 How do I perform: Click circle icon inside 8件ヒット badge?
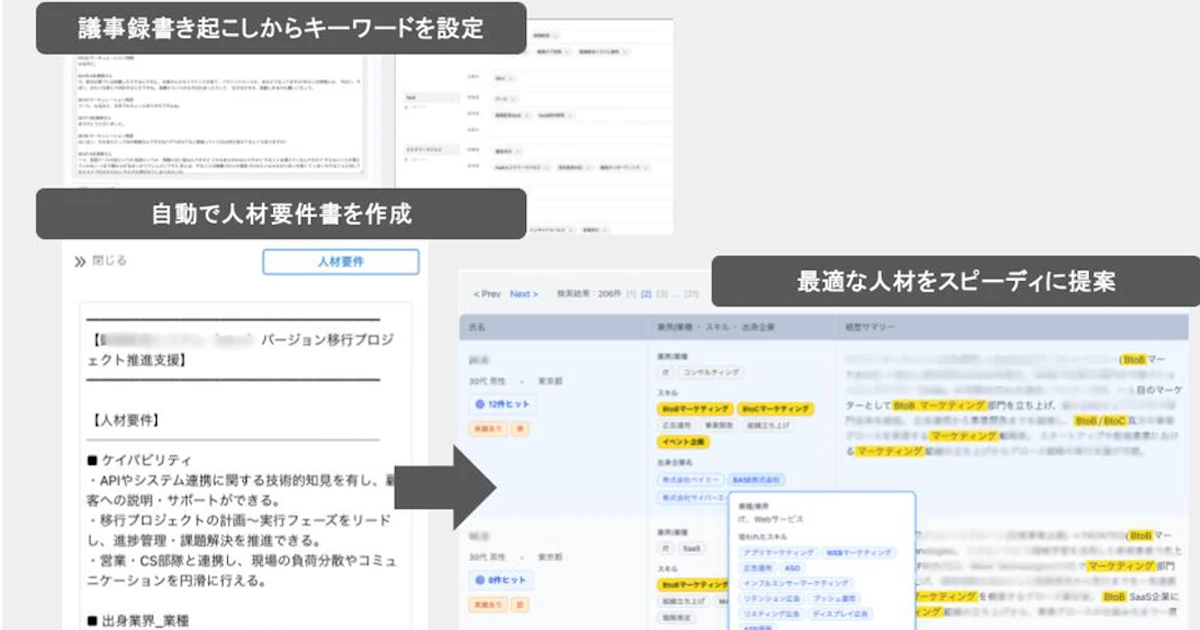click(479, 579)
